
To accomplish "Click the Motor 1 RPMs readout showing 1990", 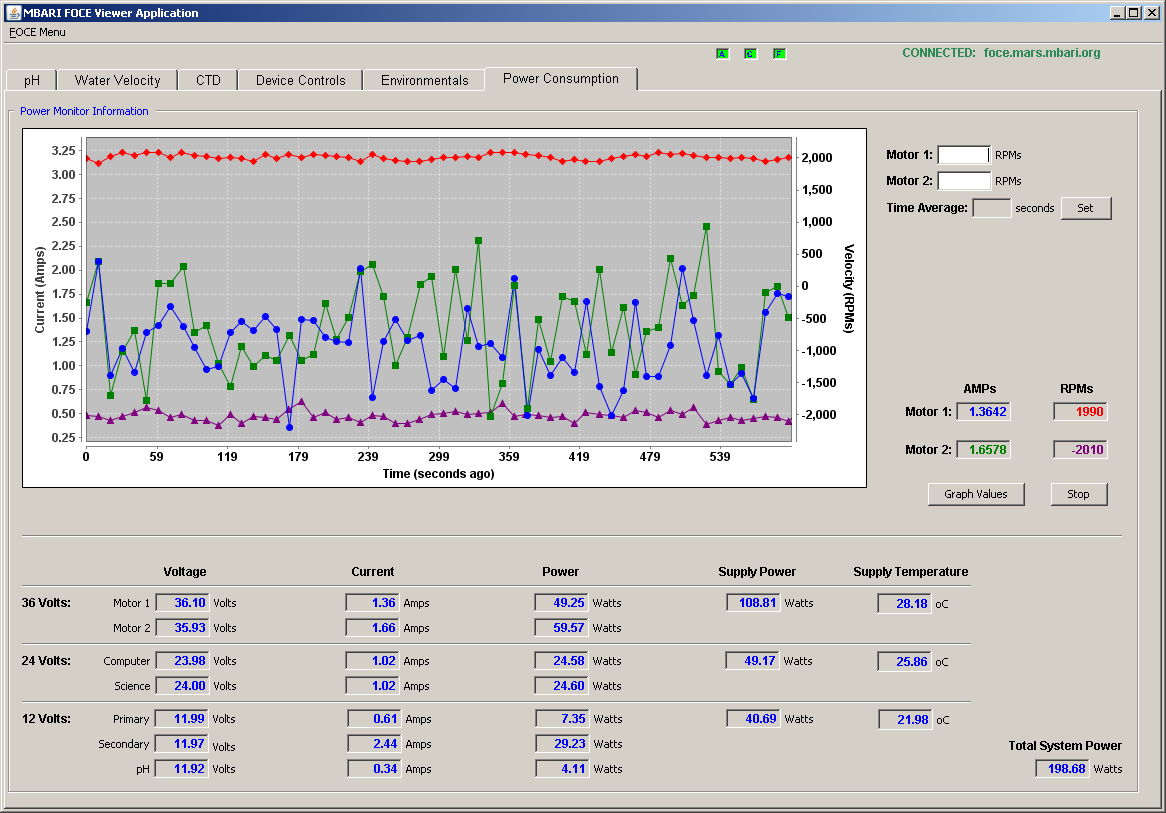I will [x=1080, y=411].
